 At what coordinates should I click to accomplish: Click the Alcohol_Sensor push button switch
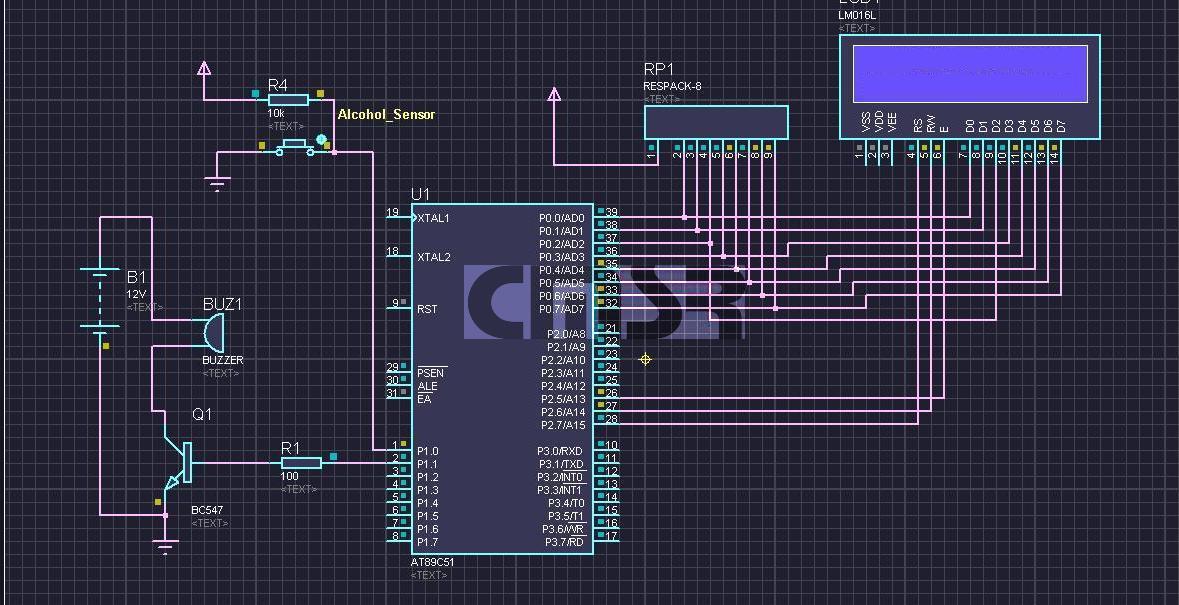(294, 149)
